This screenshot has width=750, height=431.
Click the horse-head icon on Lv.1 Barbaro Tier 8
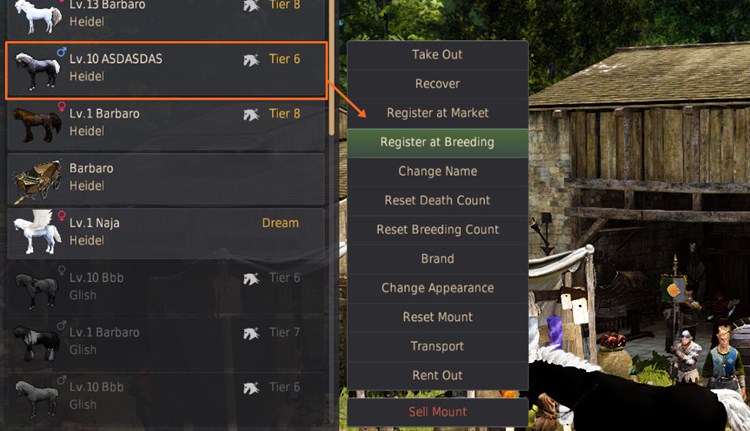[x=251, y=114]
